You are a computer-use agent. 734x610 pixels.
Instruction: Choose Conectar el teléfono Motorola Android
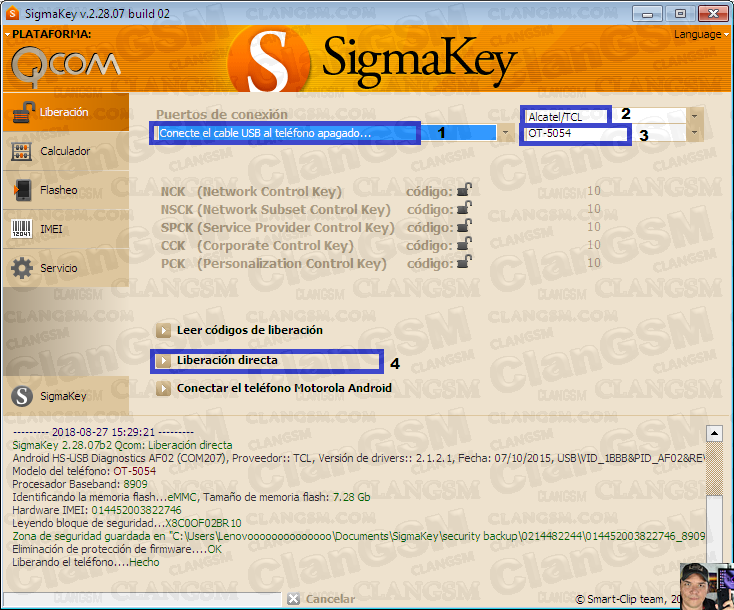pos(284,388)
